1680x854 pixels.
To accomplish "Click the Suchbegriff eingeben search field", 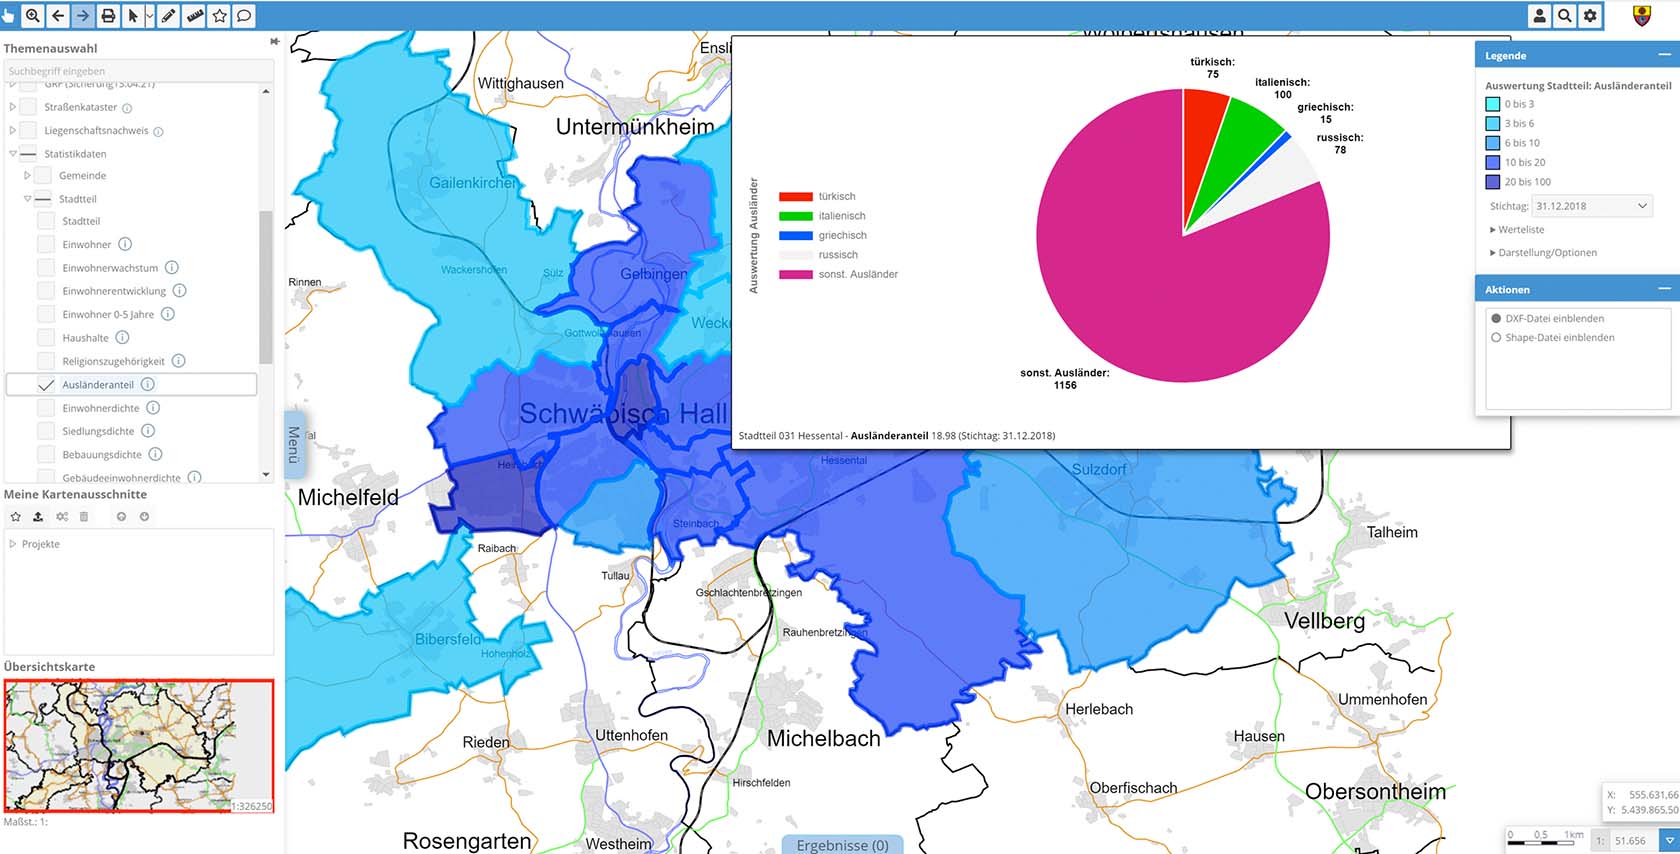I will point(138,71).
